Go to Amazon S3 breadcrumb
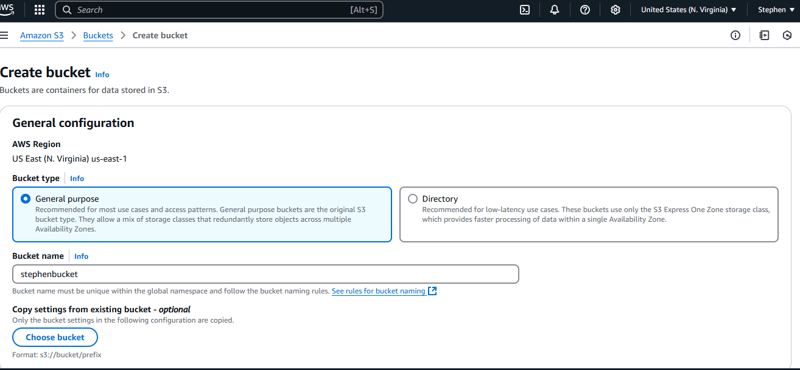 42,35
